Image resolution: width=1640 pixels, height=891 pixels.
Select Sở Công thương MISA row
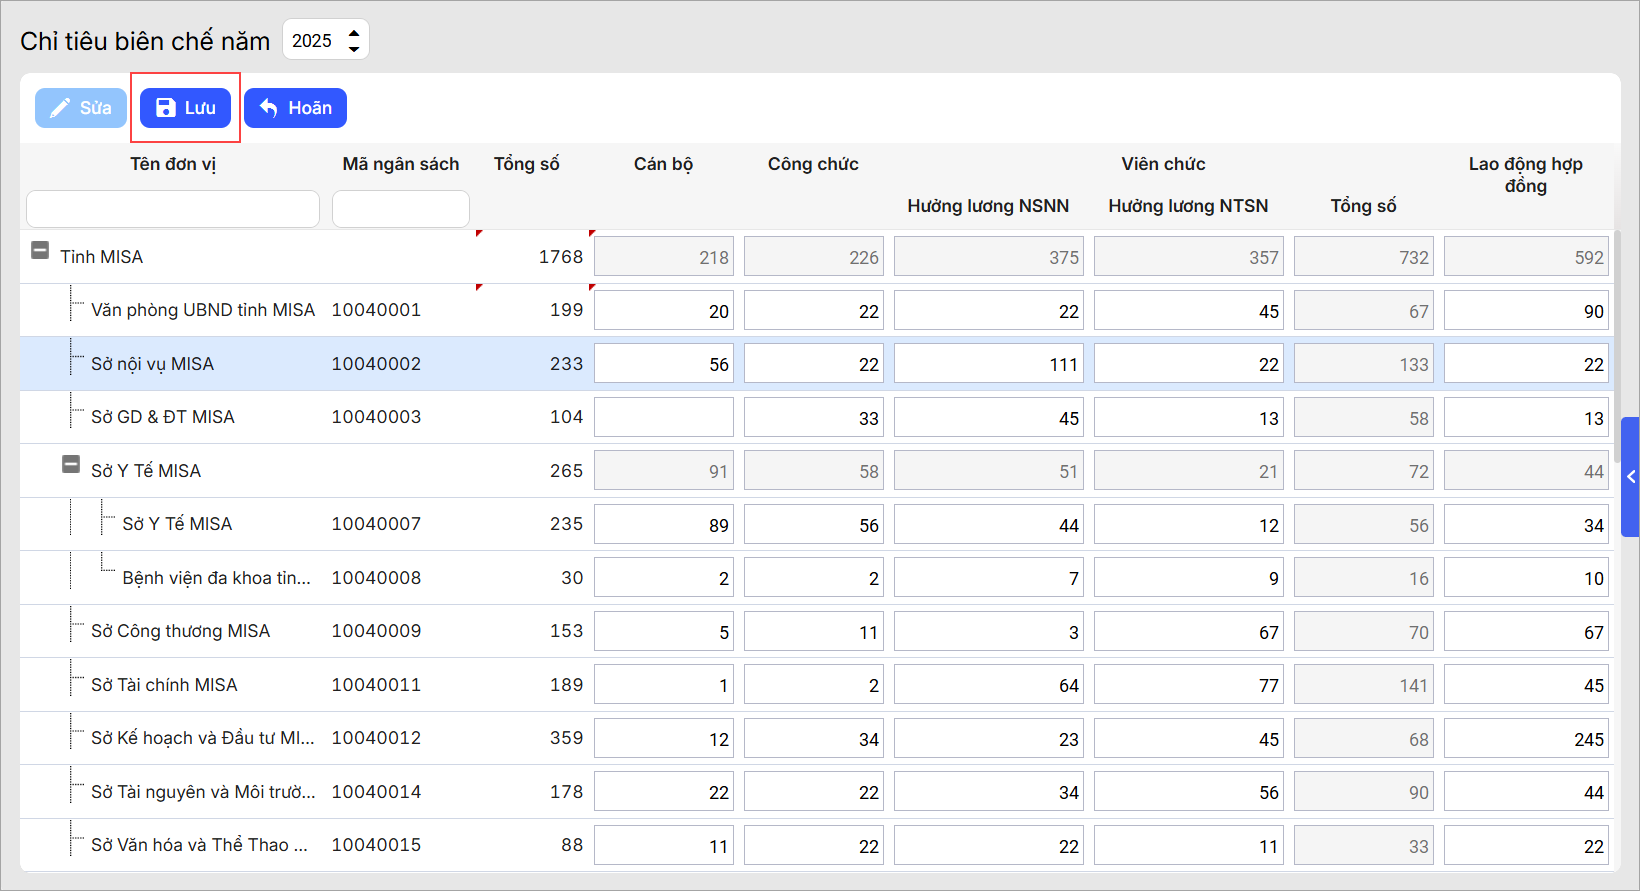(x=180, y=631)
